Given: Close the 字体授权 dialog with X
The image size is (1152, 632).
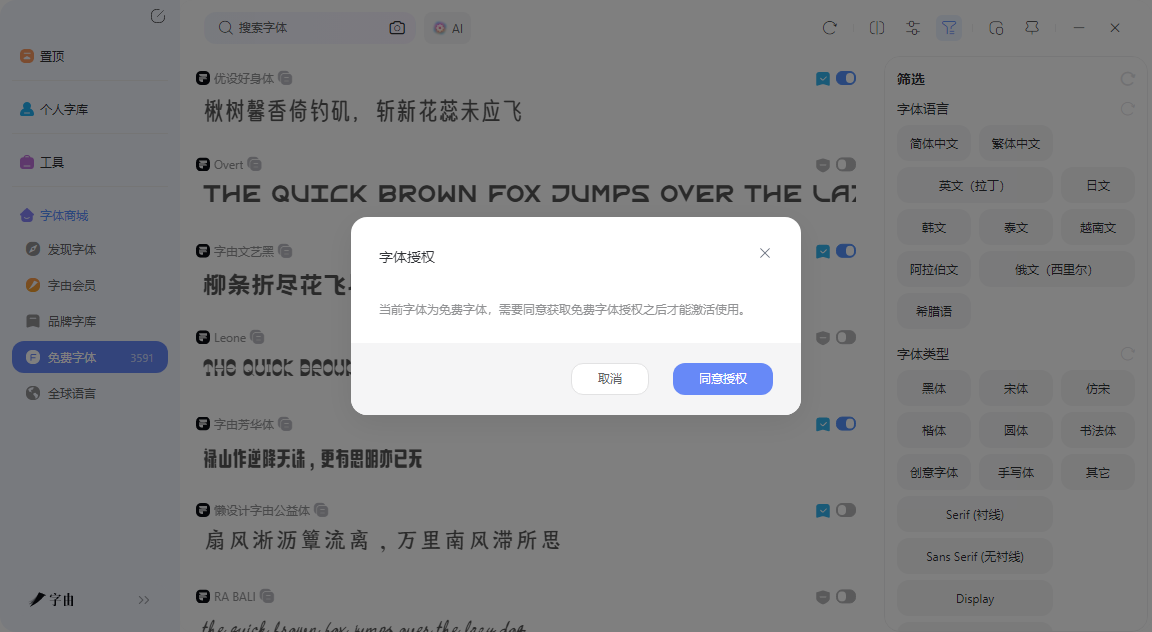Looking at the screenshot, I should [x=765, y=253].
